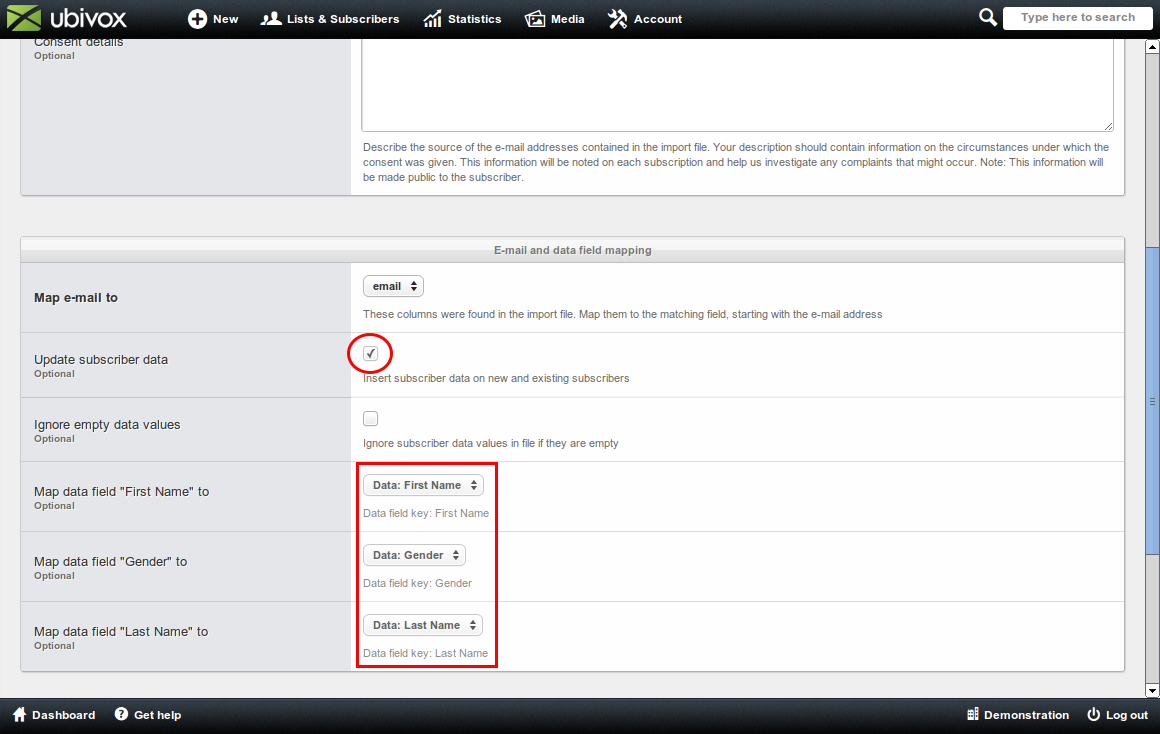Open the Map e-mail to dropdown
The width and height of the screenshot is (1160, 734).
pyautogui.click(x=394, y=286)
